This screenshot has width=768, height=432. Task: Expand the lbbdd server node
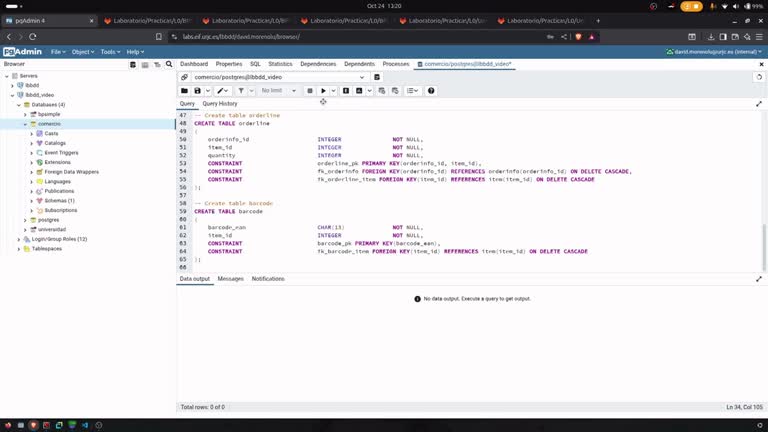tap(13, 85)
